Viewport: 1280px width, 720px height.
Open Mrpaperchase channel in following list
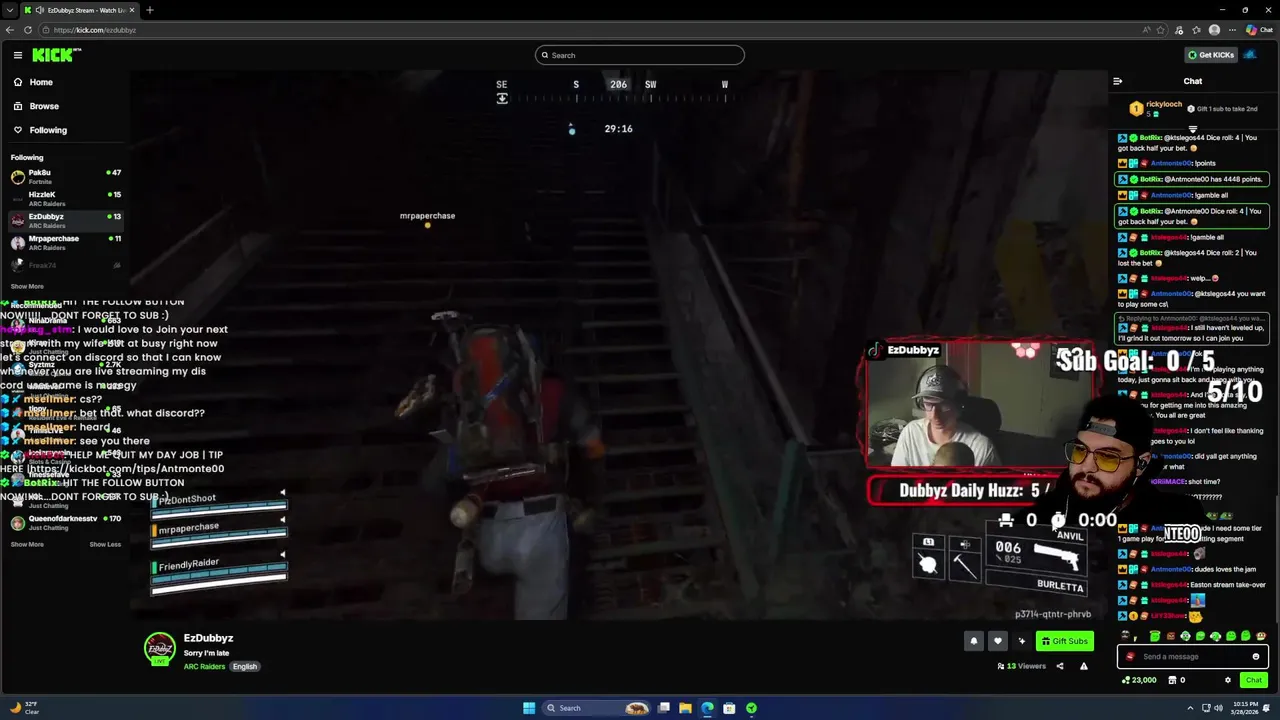[x=65, y=242]
